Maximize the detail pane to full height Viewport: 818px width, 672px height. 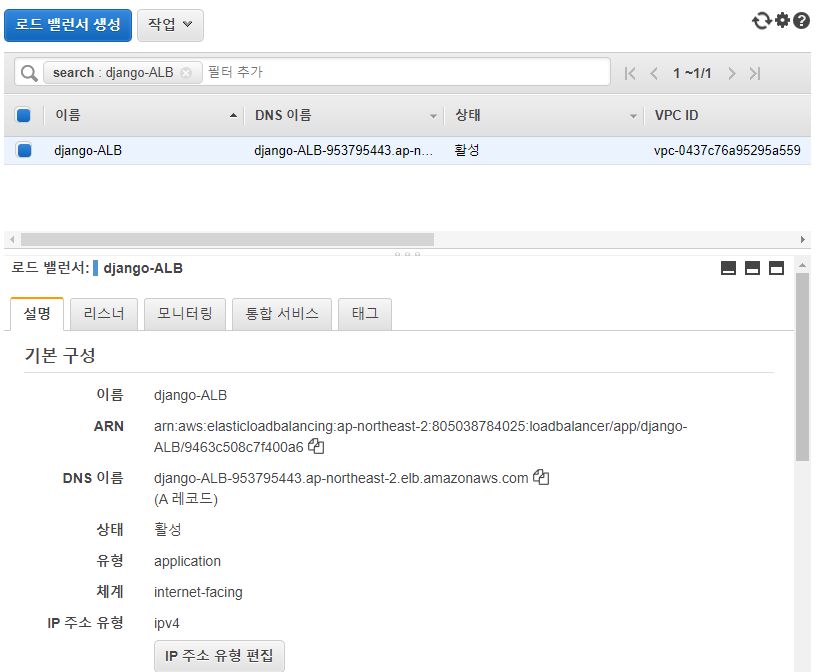click(776, 268)
